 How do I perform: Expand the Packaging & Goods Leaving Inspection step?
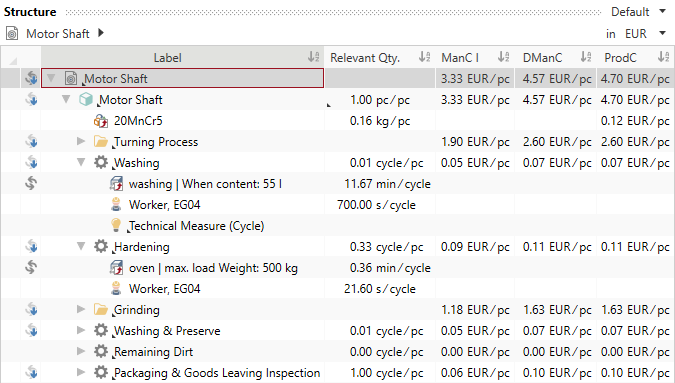tap(81, 372)
